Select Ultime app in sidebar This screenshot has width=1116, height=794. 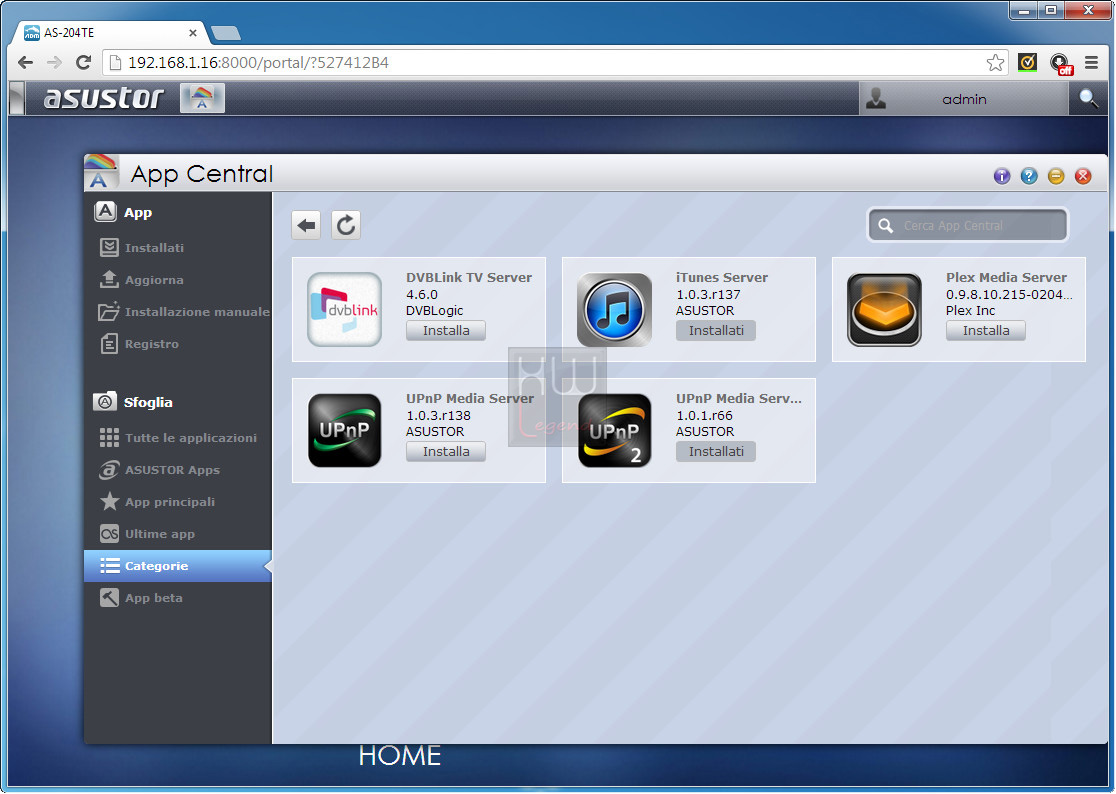tap(178, 534)
